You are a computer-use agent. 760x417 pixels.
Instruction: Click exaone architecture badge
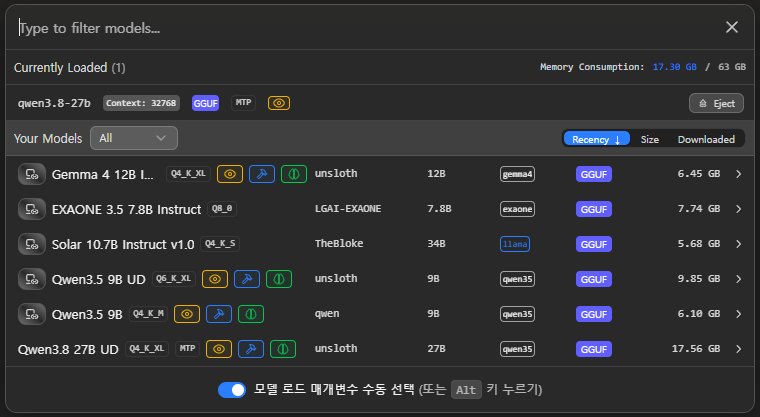coord(517,209)
